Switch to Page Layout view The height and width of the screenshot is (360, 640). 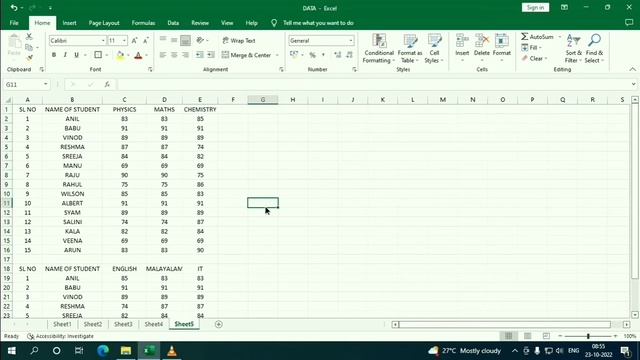click(527, 336)
